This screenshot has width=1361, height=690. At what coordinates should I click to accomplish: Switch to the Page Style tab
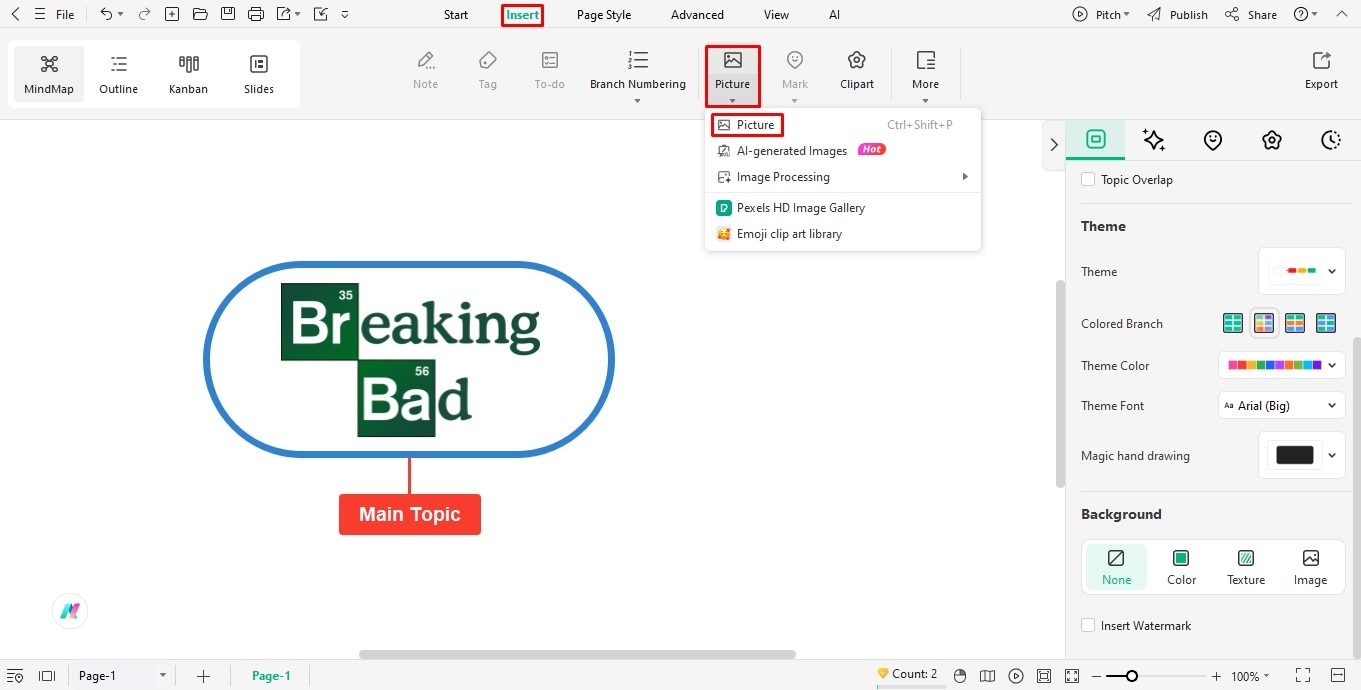click(x=604, y=15)
